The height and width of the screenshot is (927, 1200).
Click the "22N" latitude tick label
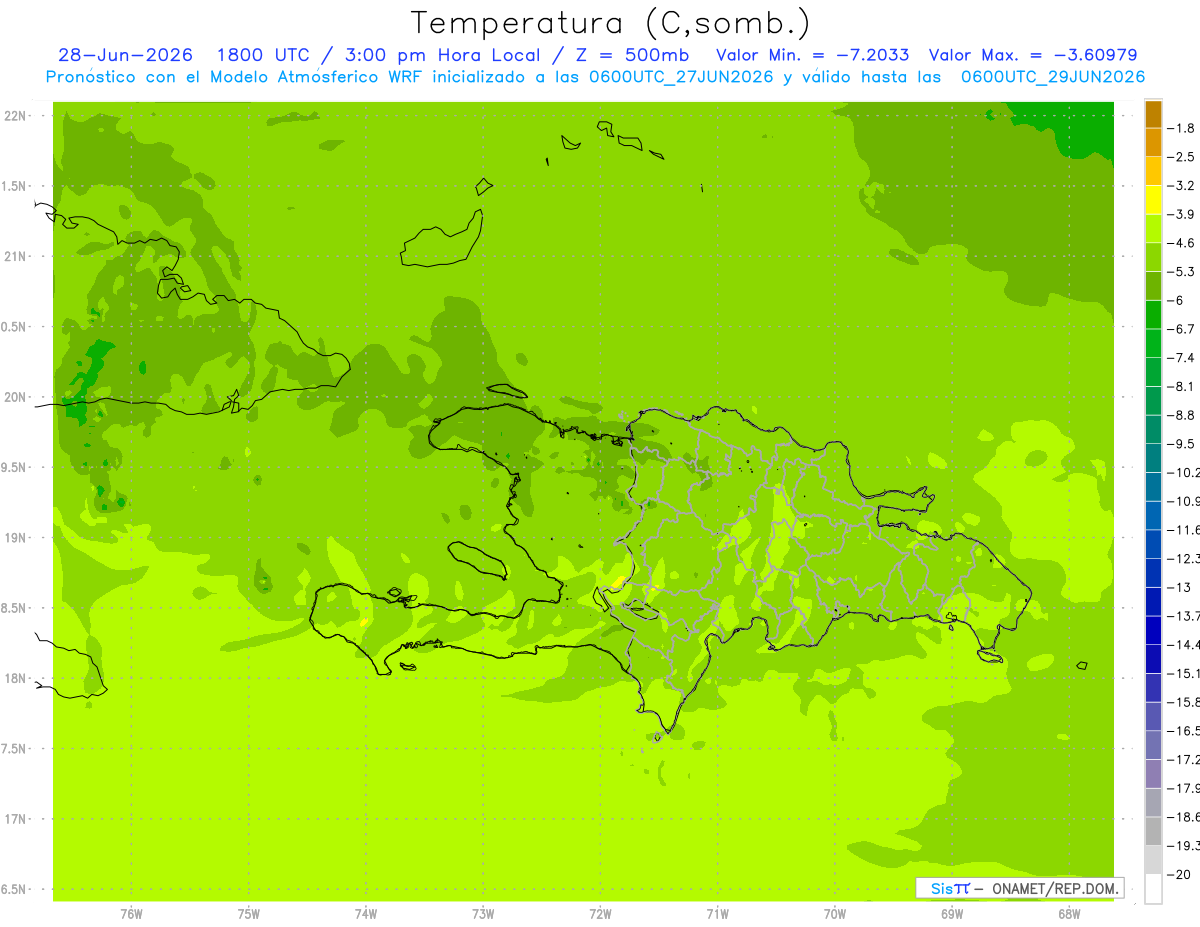[15, 116]
